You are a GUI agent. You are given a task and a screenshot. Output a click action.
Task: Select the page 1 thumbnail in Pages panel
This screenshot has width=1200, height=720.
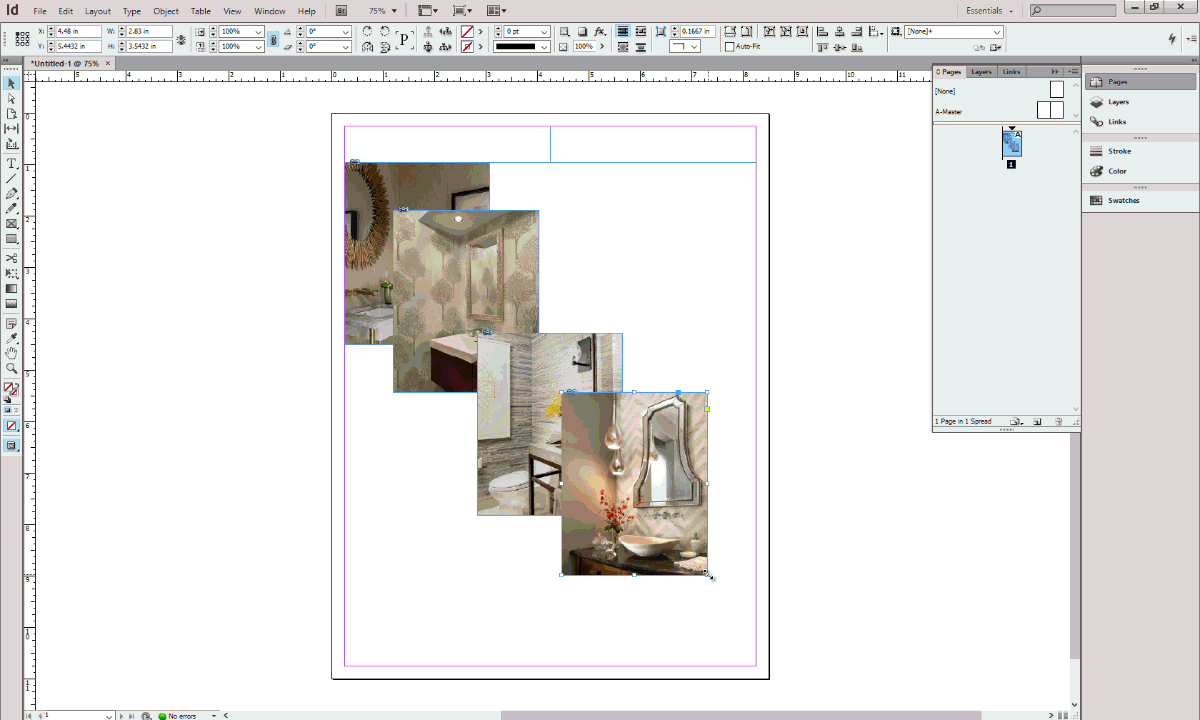coord(1012,142)
